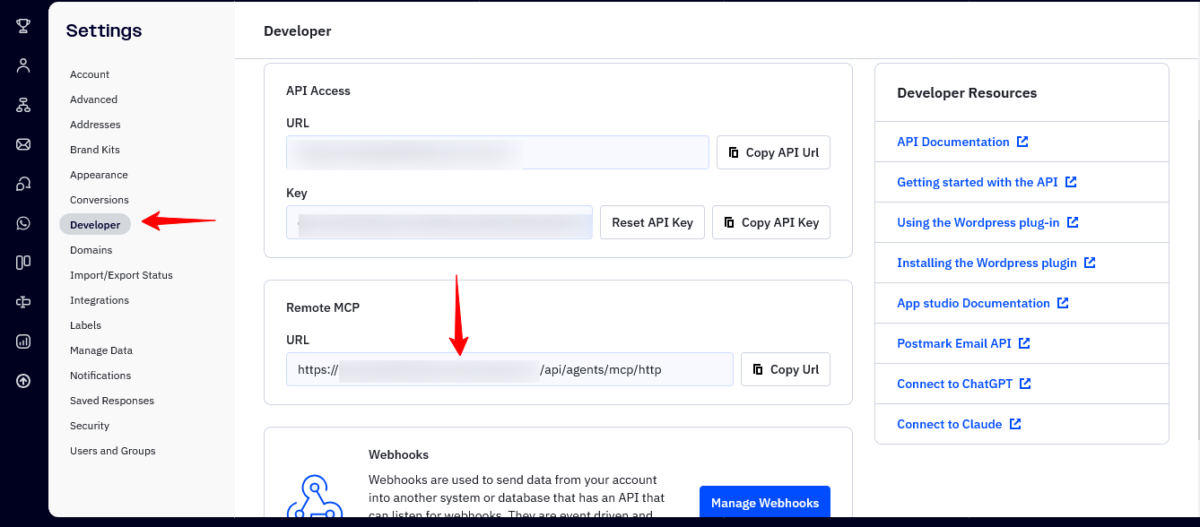
Task: Open Appearance settings
Action: point(99,175)
